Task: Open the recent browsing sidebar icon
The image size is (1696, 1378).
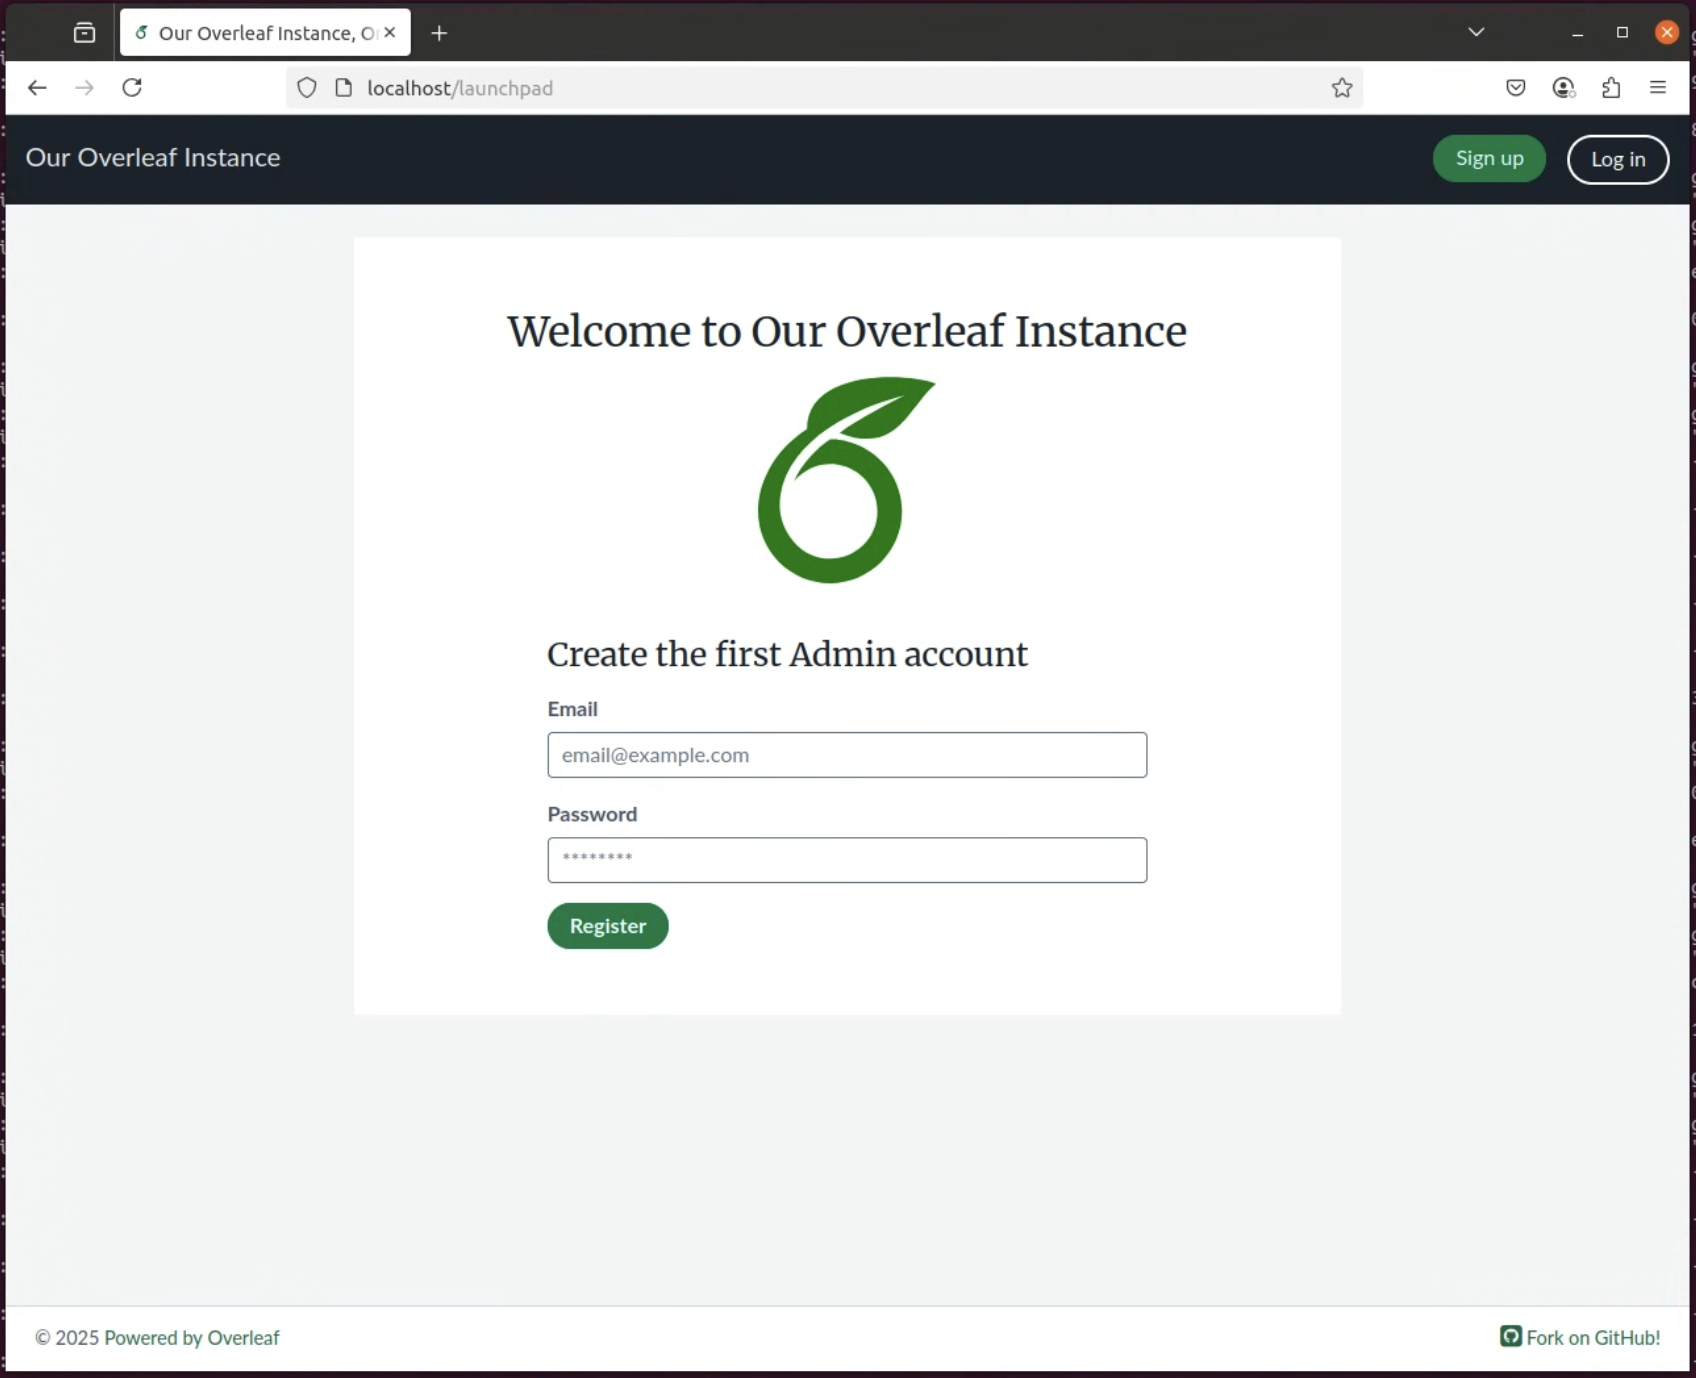Action: pyautogui.click(x=84, y=31)
